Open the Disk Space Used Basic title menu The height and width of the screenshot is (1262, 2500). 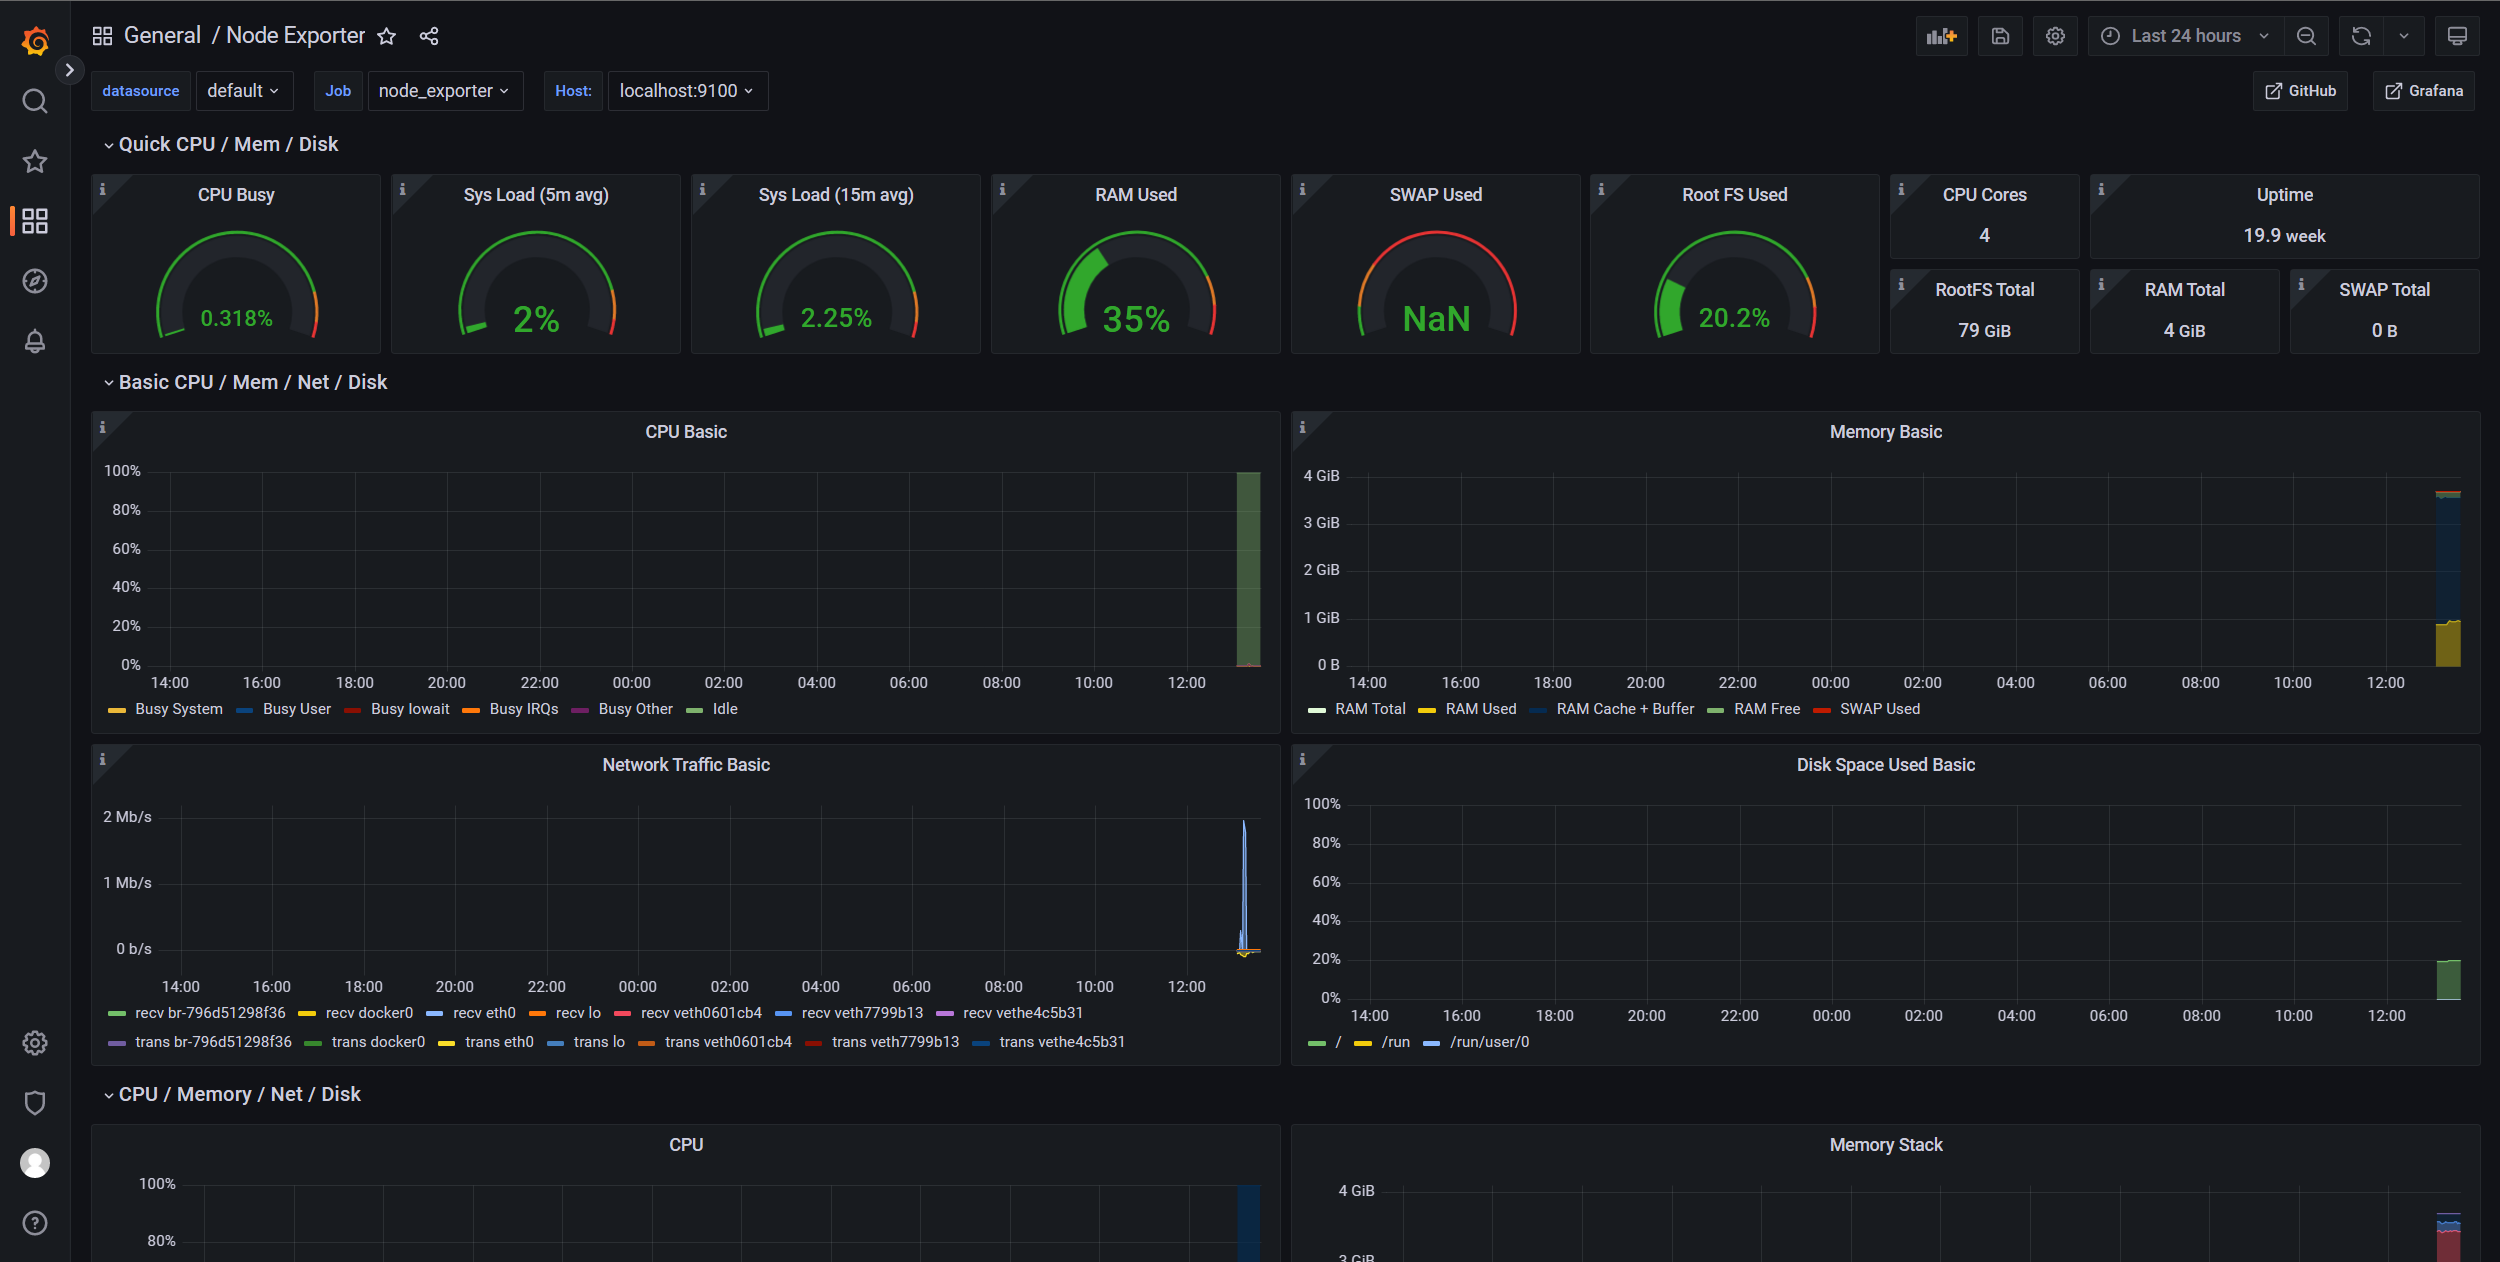pos(1885,765)
